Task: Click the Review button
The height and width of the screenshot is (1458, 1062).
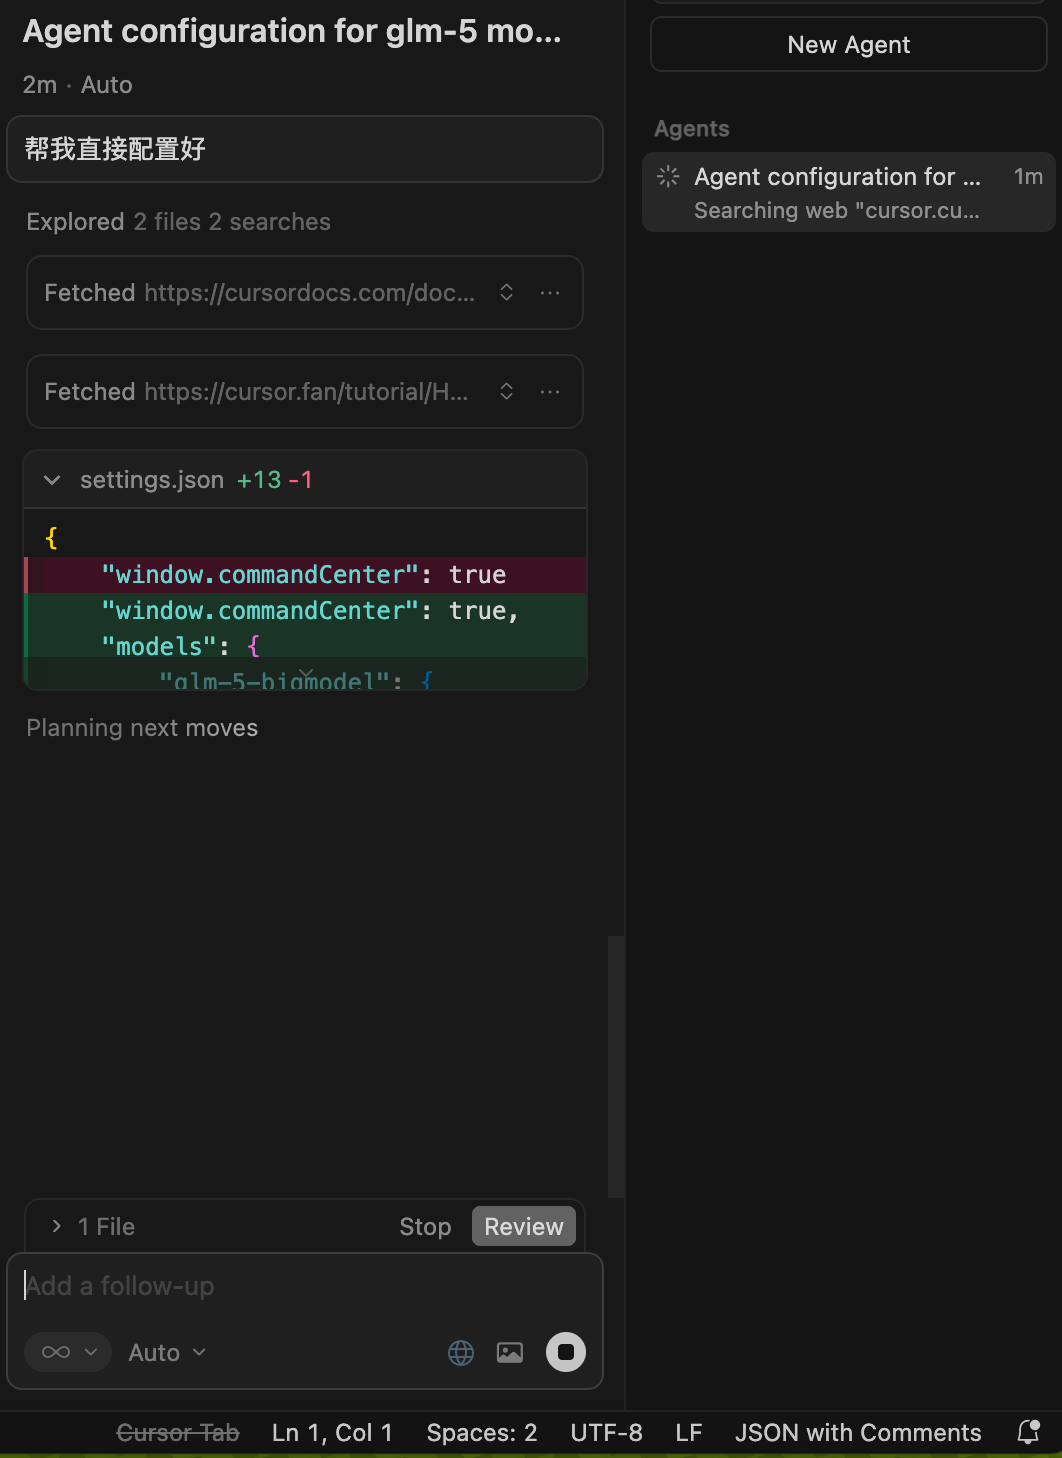Action: [x=523, y=1226]
